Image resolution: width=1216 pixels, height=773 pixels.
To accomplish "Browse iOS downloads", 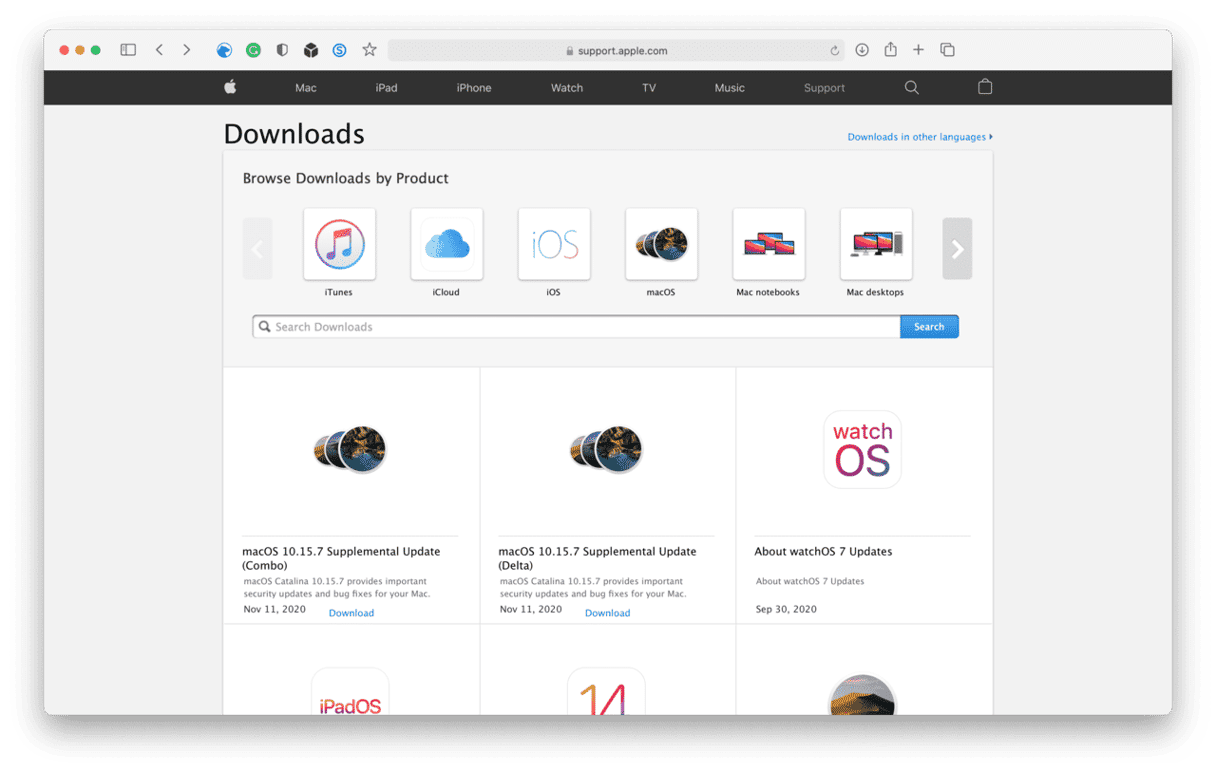I will point(554,244).
